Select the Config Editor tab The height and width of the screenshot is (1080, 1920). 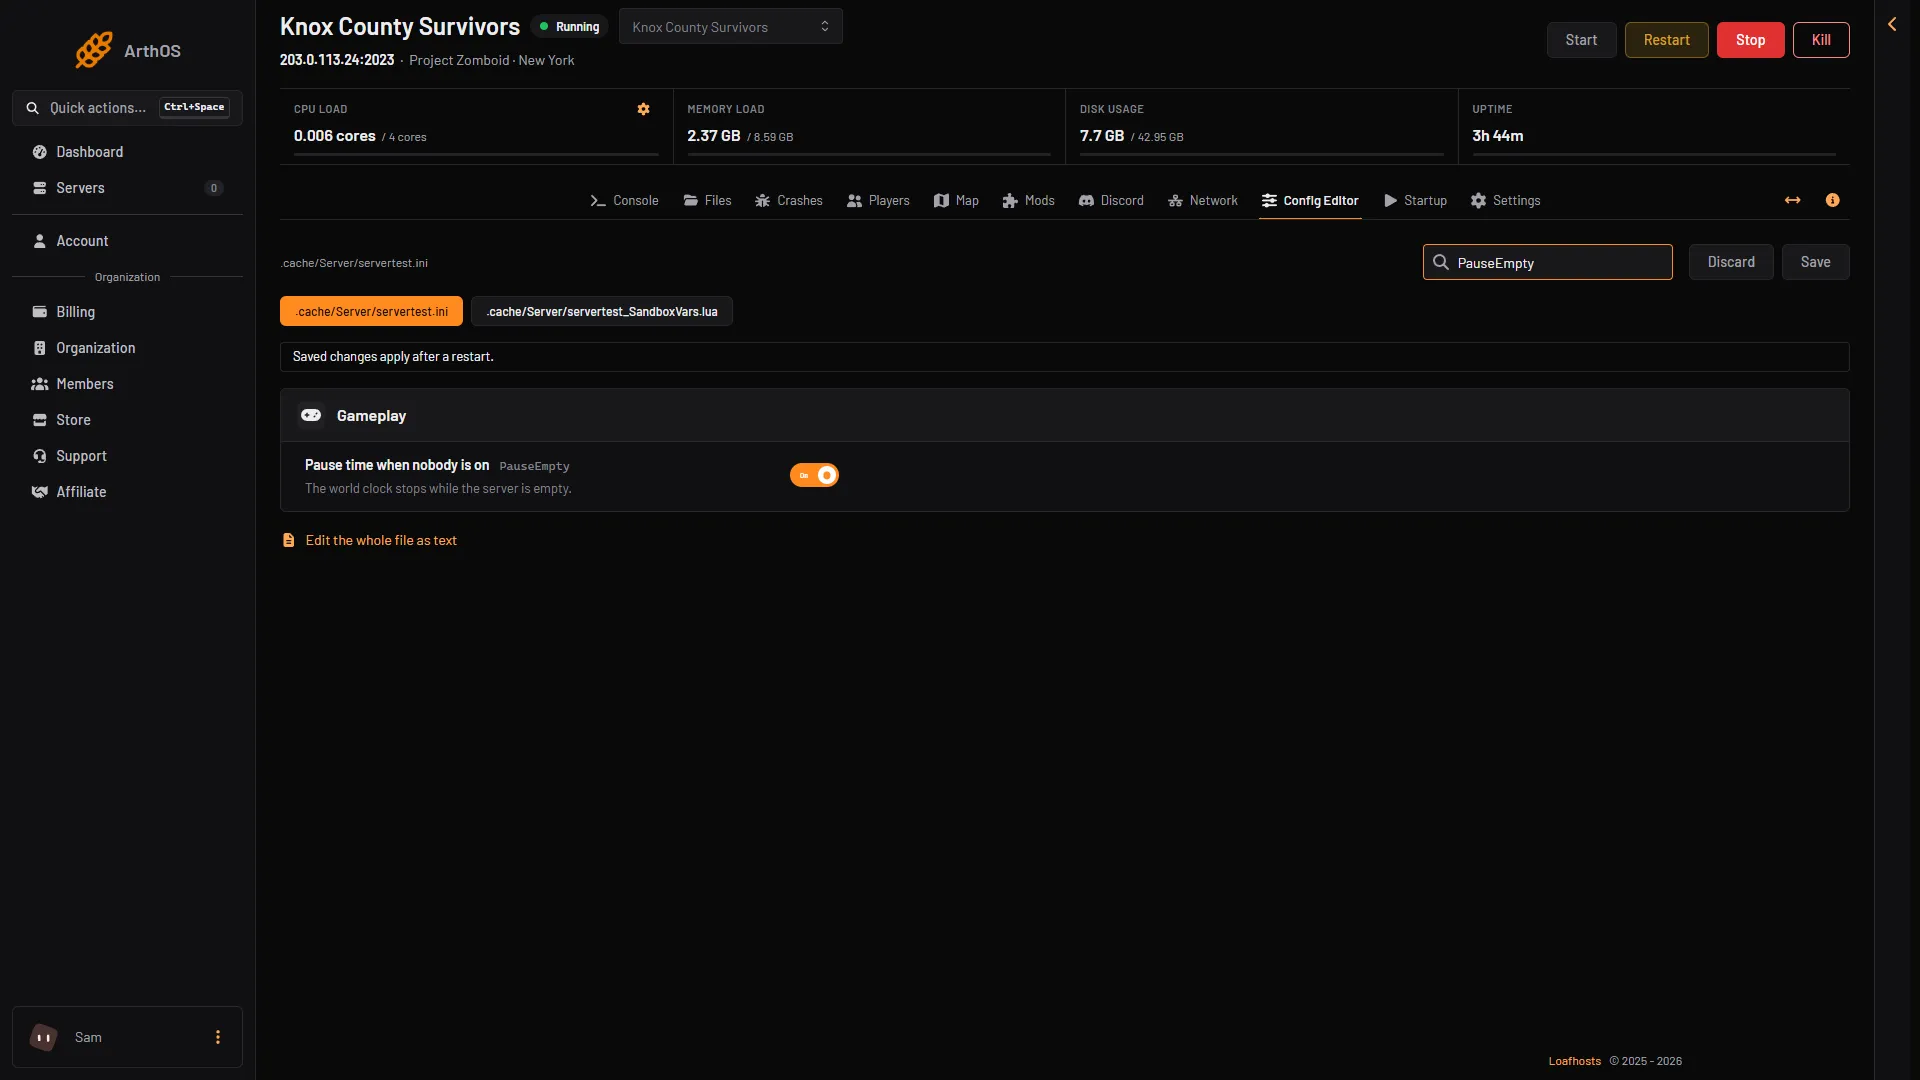click(x=1310, y=200)
